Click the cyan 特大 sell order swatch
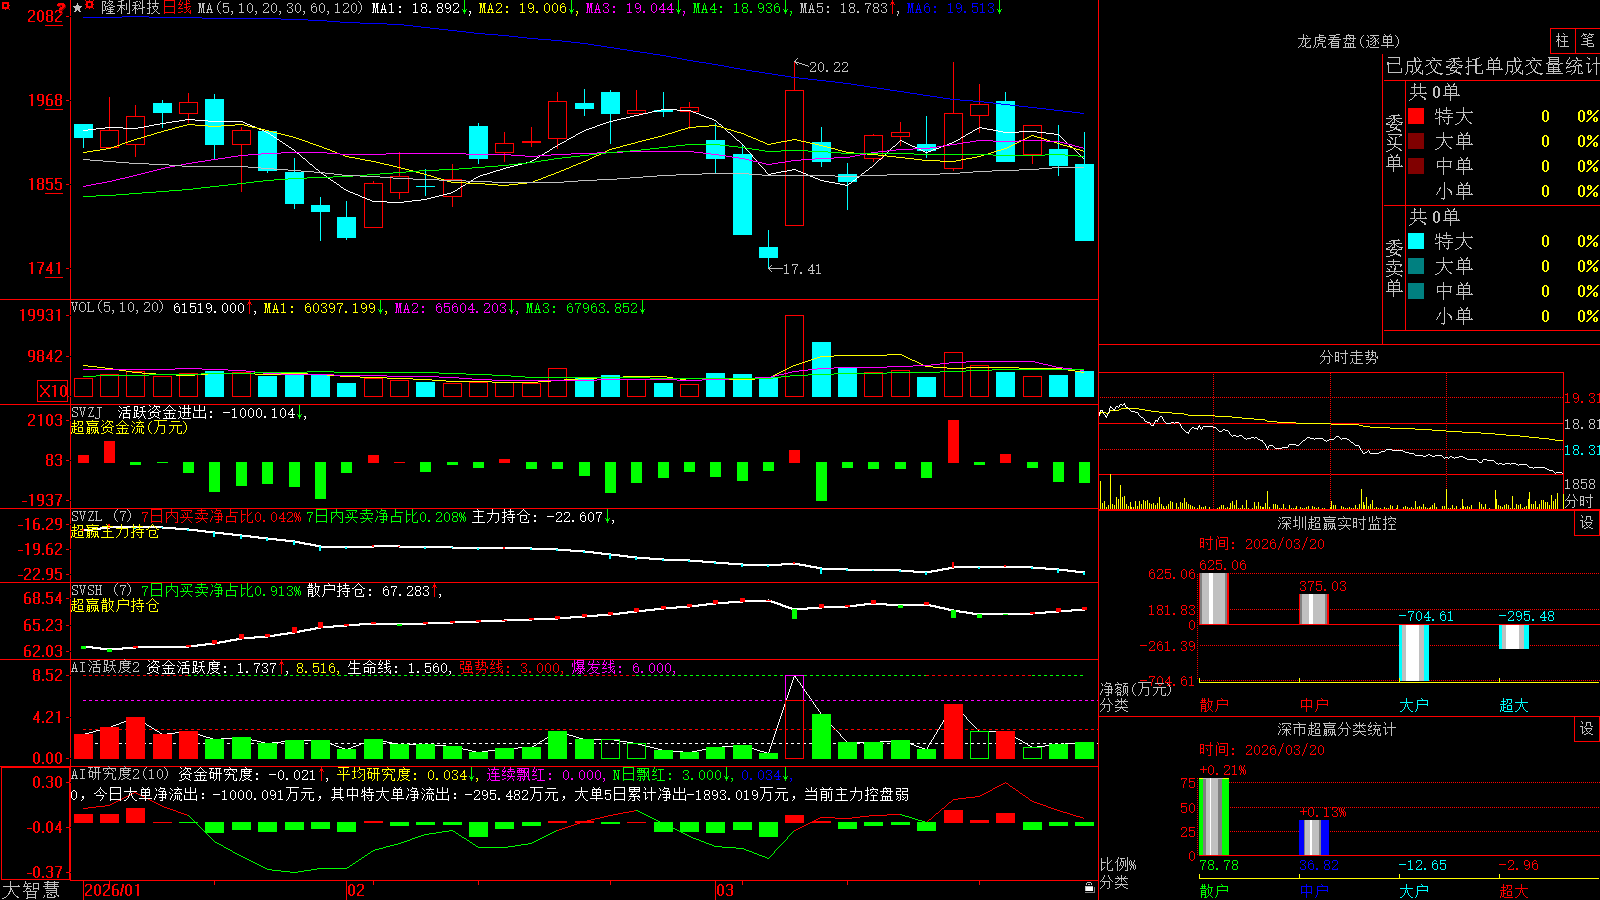 coord(1416,241)
